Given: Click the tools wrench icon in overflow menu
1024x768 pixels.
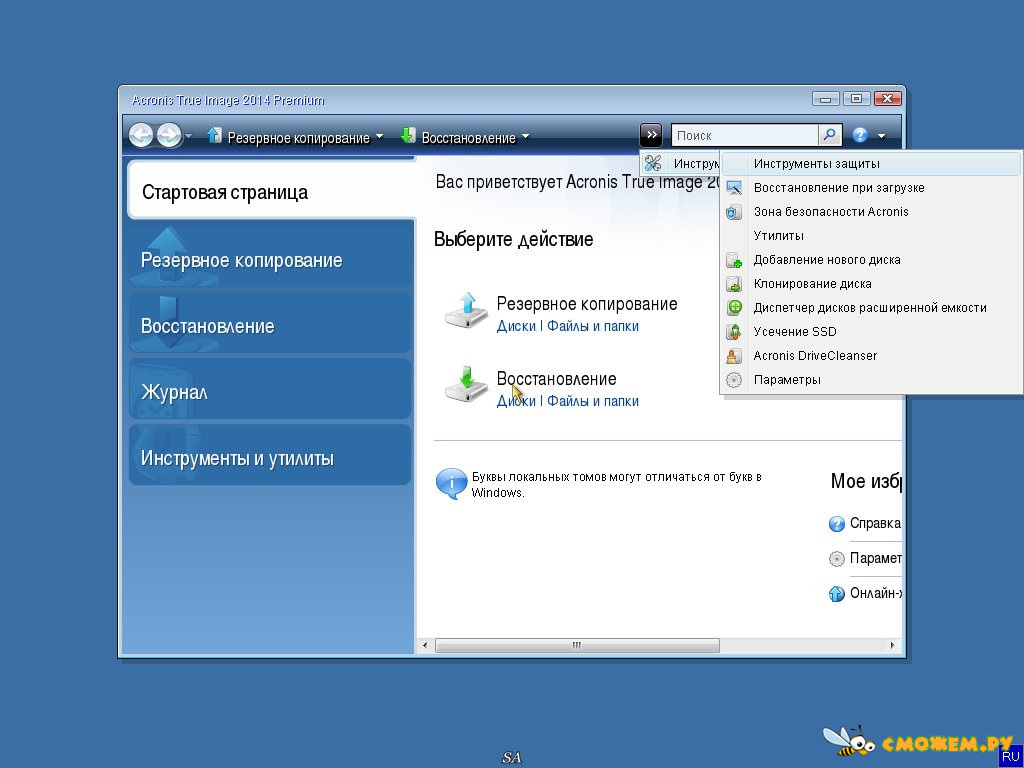Looking at the screenshot, I should click(x=653, y=163).
